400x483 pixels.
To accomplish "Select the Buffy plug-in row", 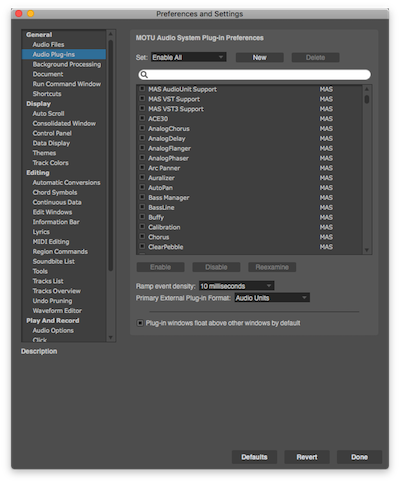I will click(x=249, y=217).
